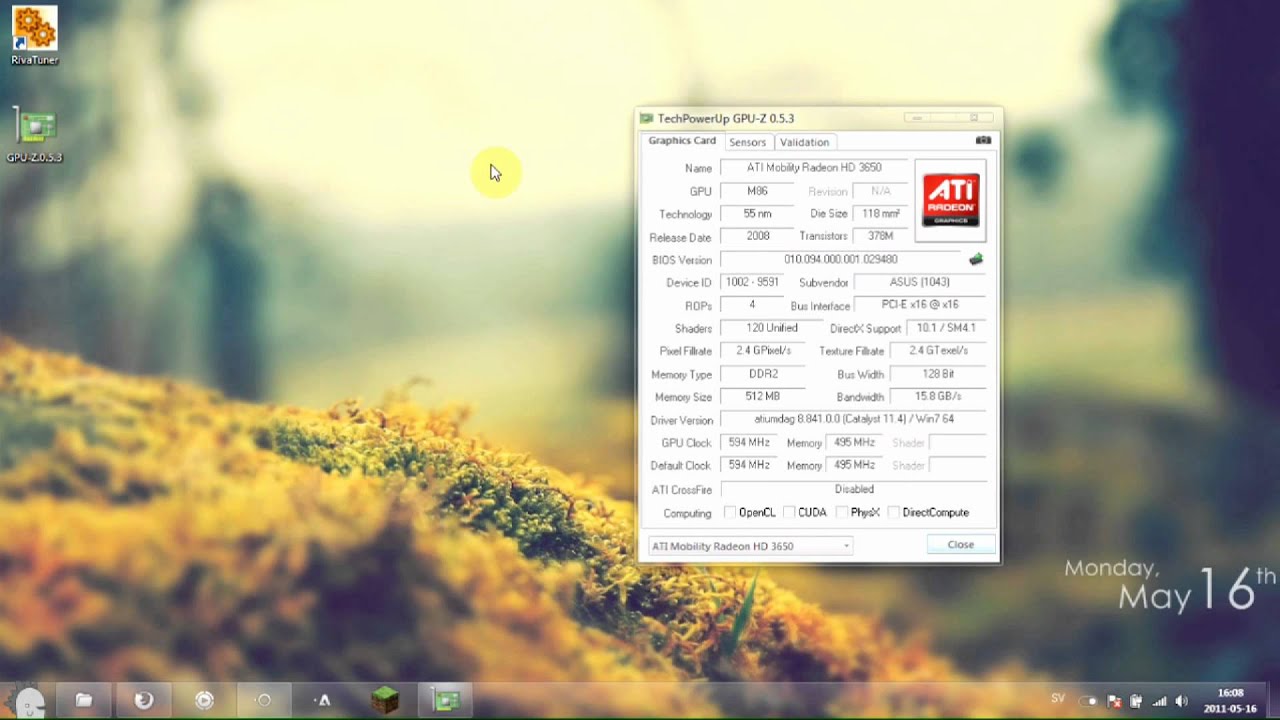Open the GPU-Z.0.5.3 desktop icon
Screen dimensions: 1280x720
(35, 135)
